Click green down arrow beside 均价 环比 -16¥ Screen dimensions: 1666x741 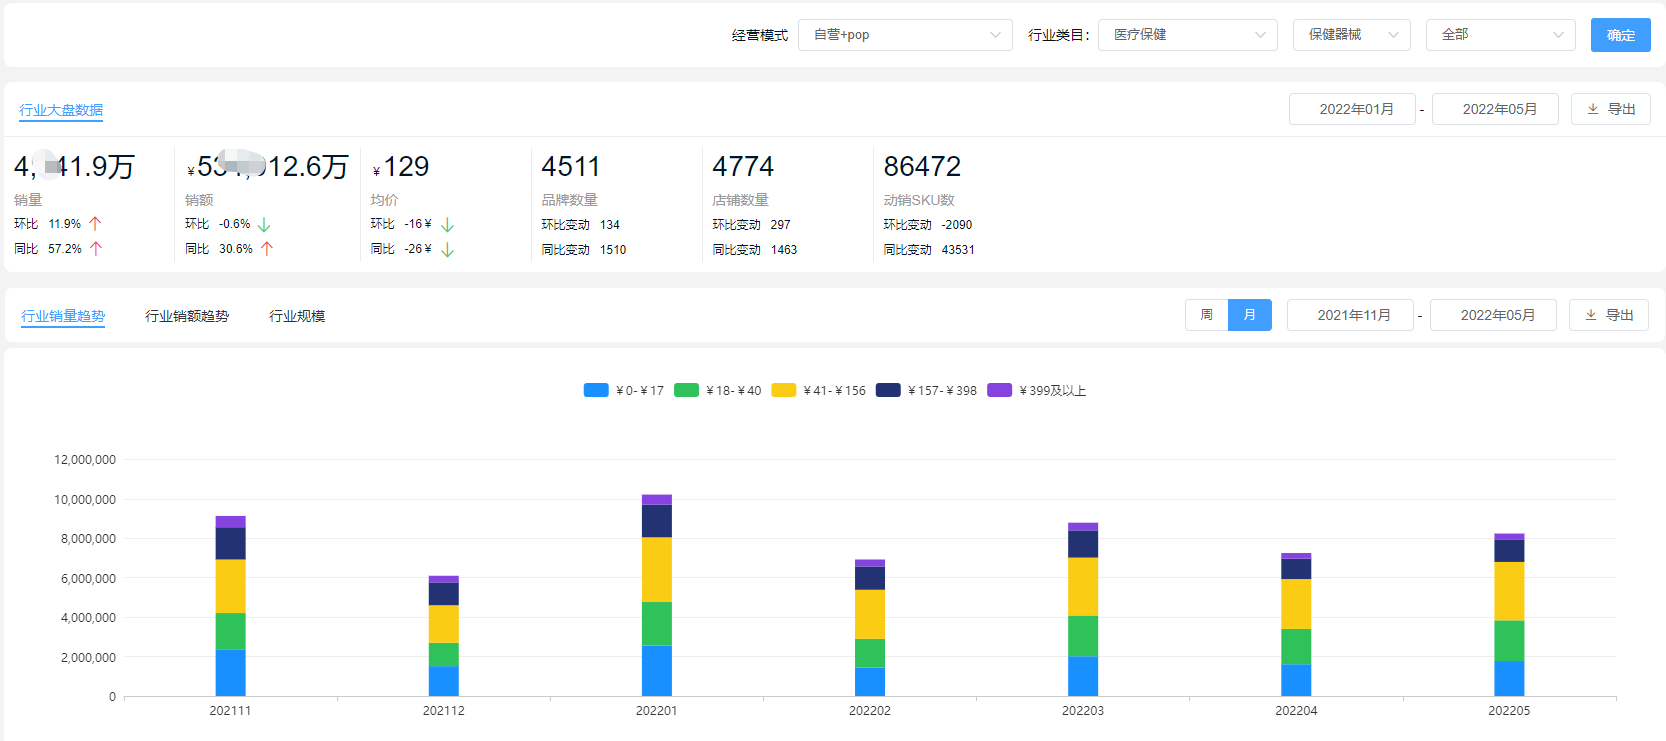[x=447, y=225]
